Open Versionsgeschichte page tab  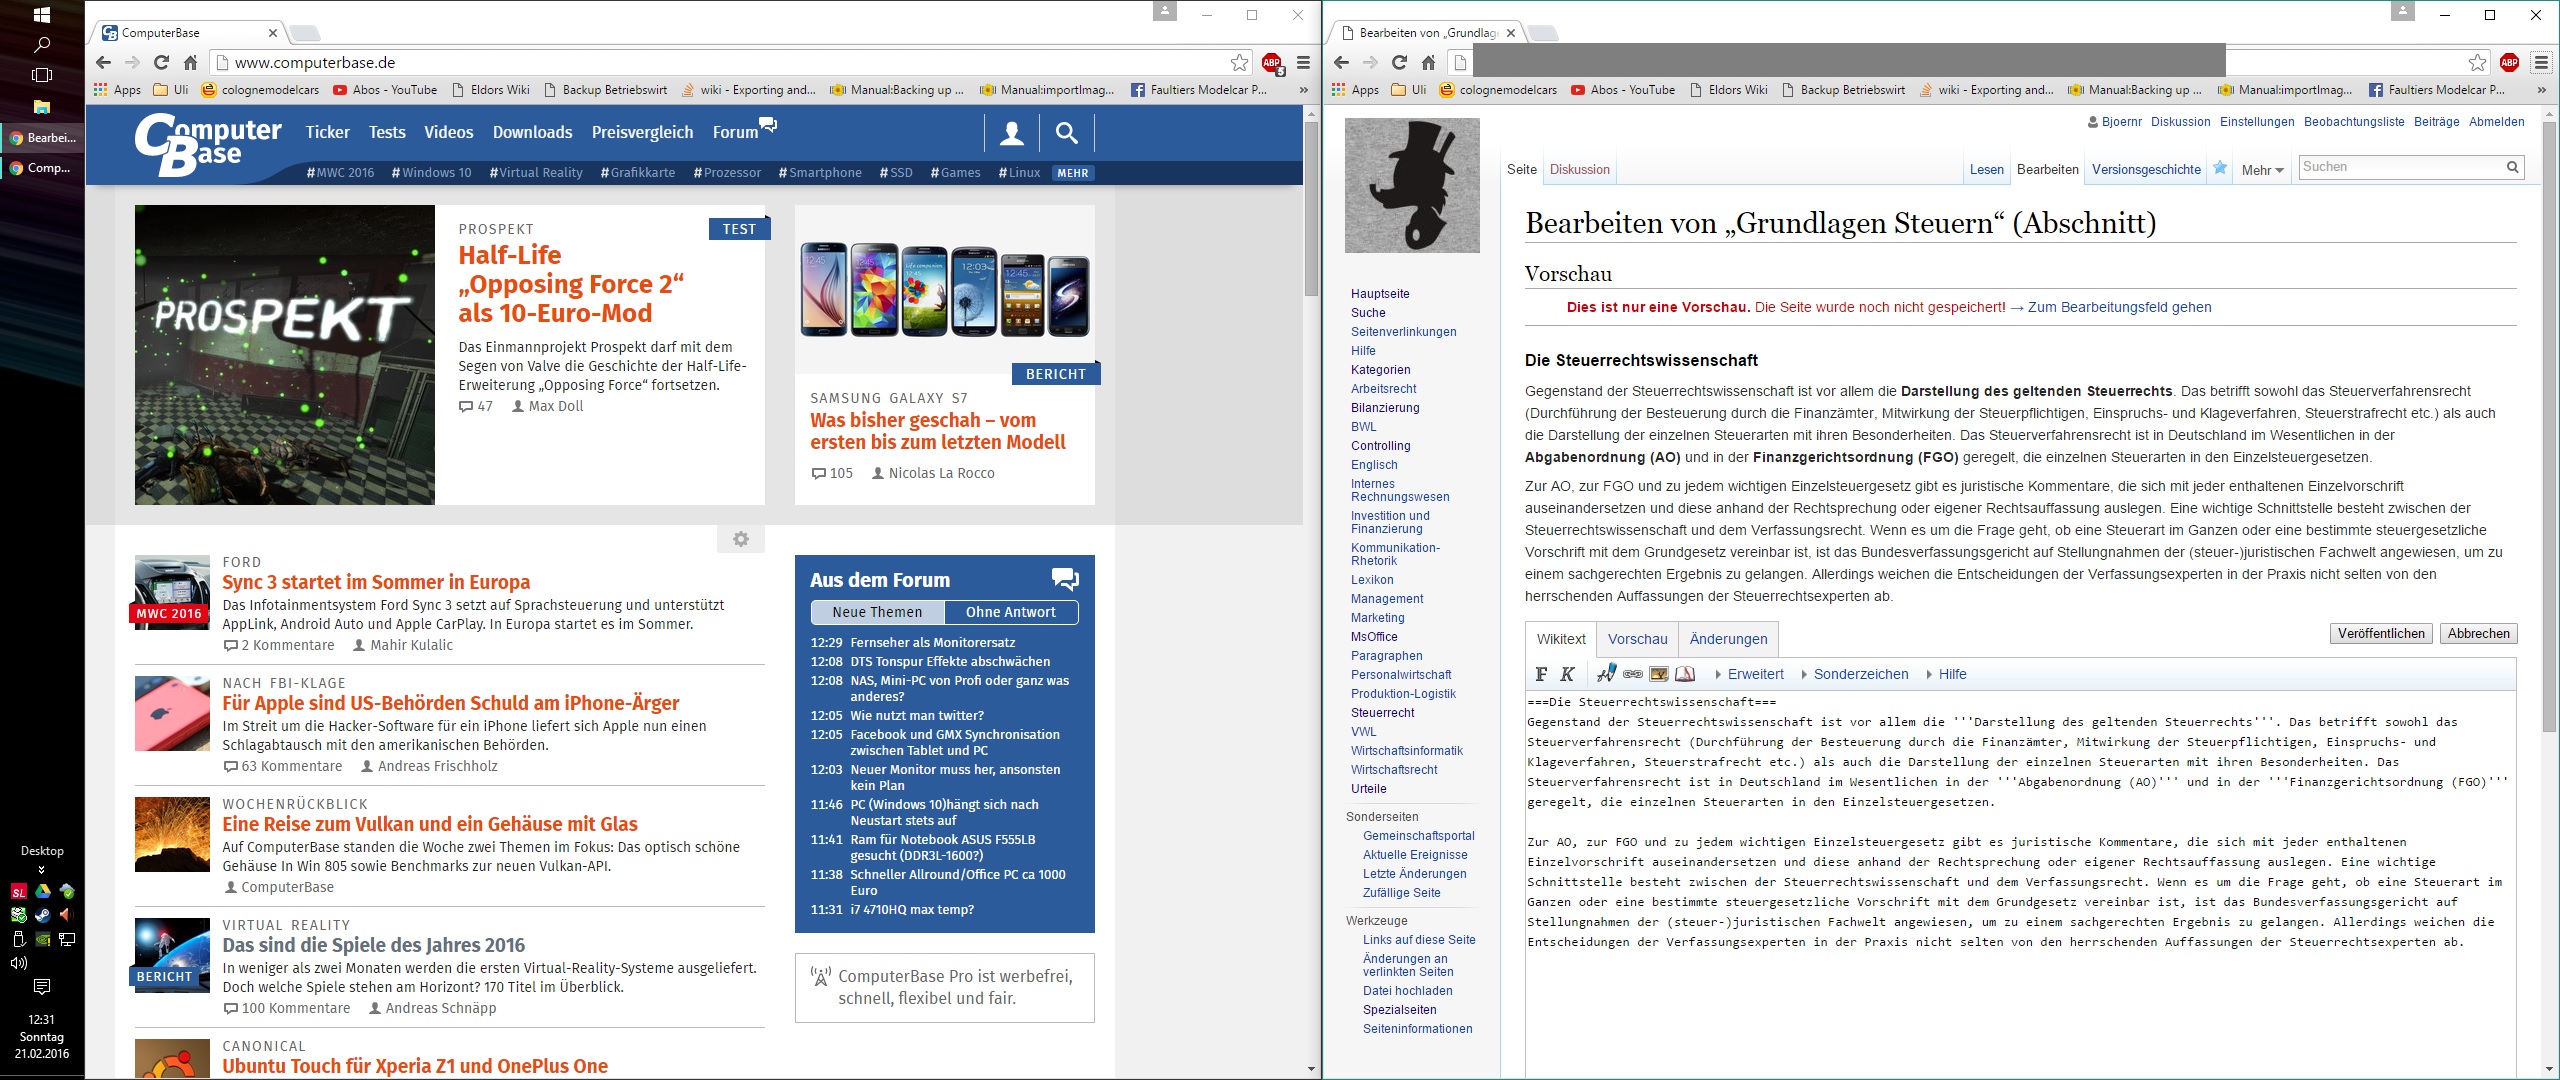(2146, 170)
